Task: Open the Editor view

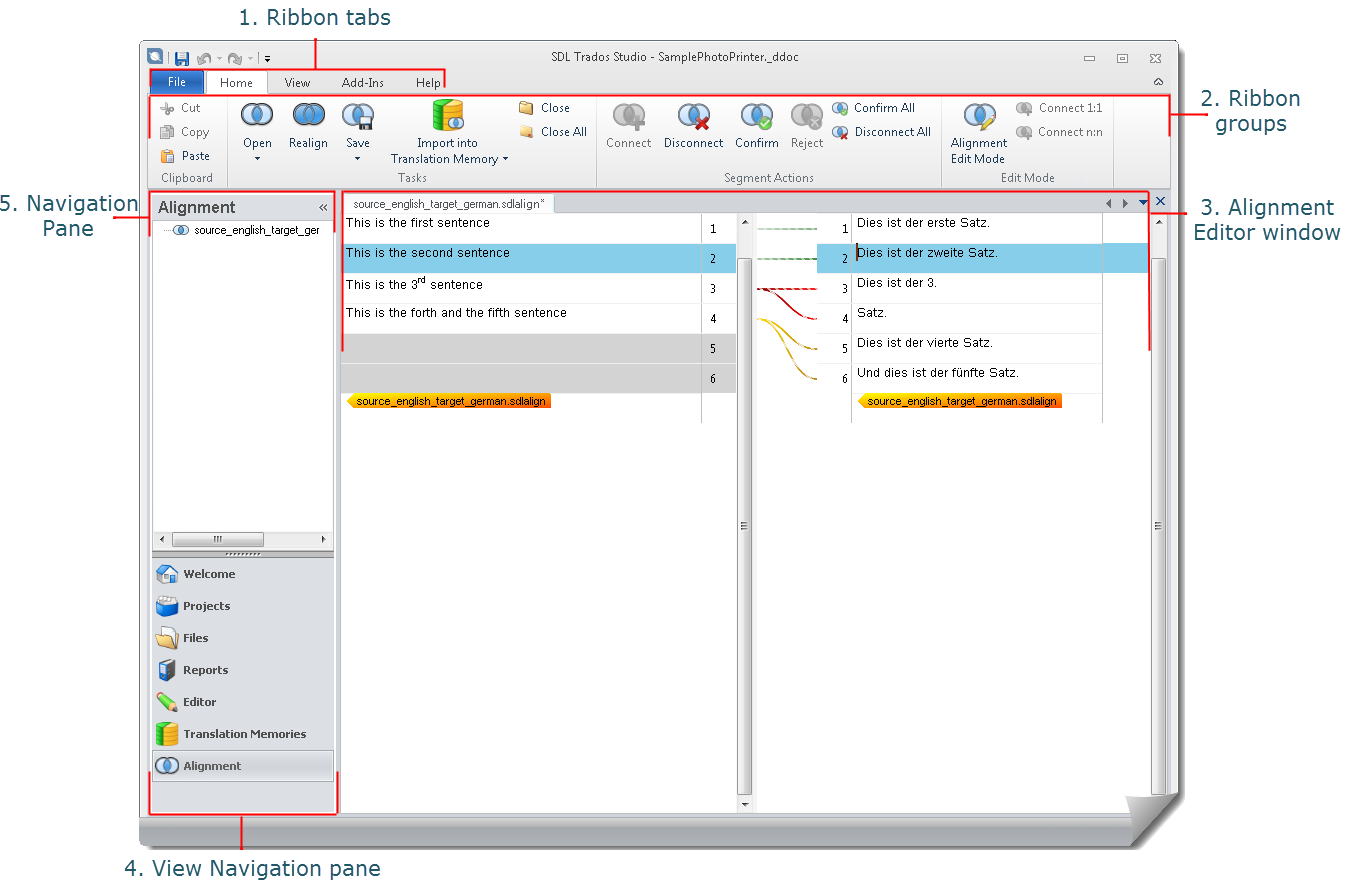Action: (243, 702)
